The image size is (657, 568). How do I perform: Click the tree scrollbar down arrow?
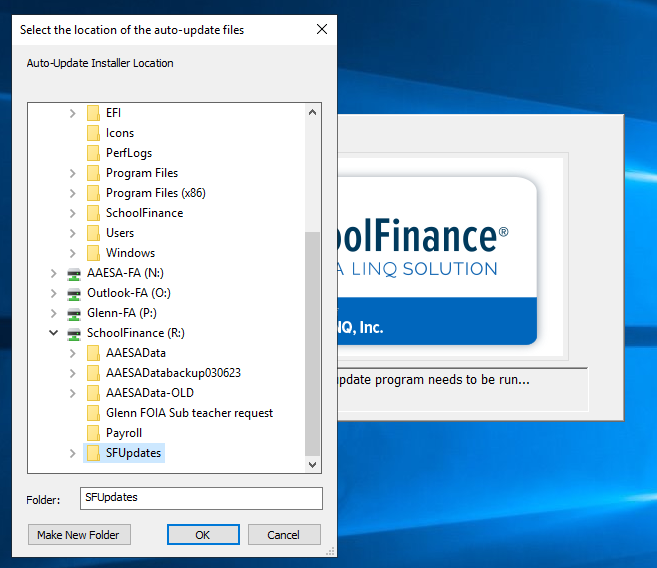[x=312, y=465]
